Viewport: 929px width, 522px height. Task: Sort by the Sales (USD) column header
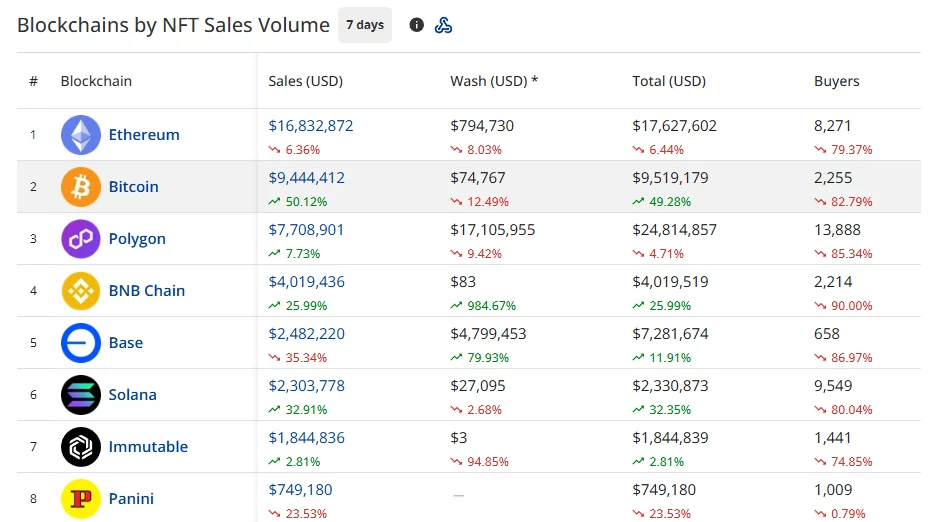[x=306, y=81]
